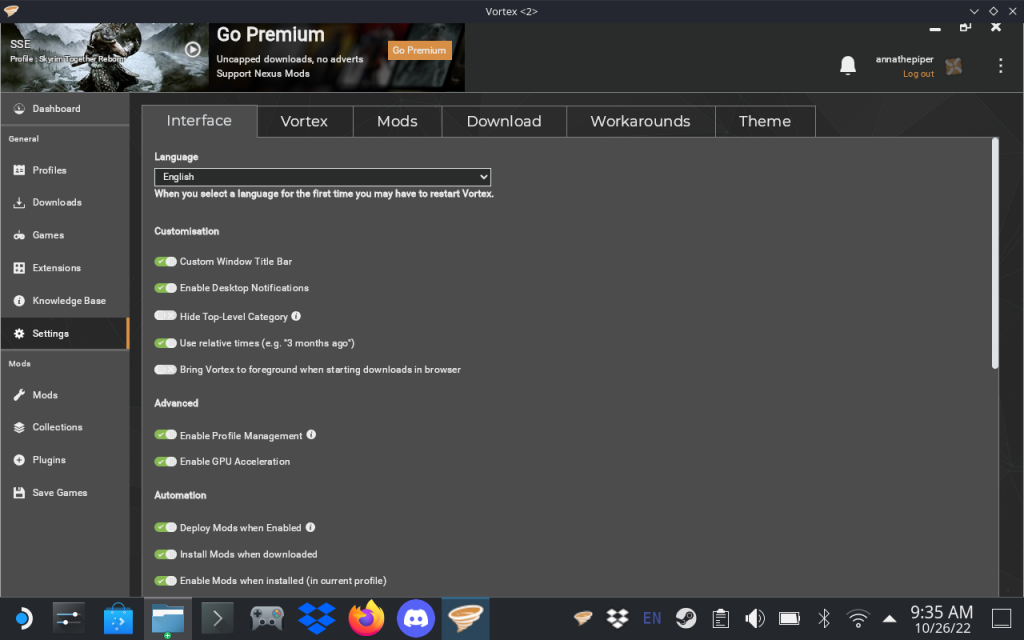
Task: Disable Enable GPU Acceleration toggle
Action: pyautogui.click(x=165, y=462)
